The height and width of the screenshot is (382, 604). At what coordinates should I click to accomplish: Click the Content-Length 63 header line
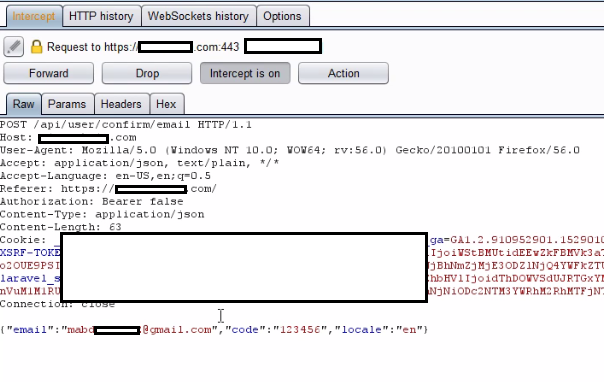coord(60,227)
